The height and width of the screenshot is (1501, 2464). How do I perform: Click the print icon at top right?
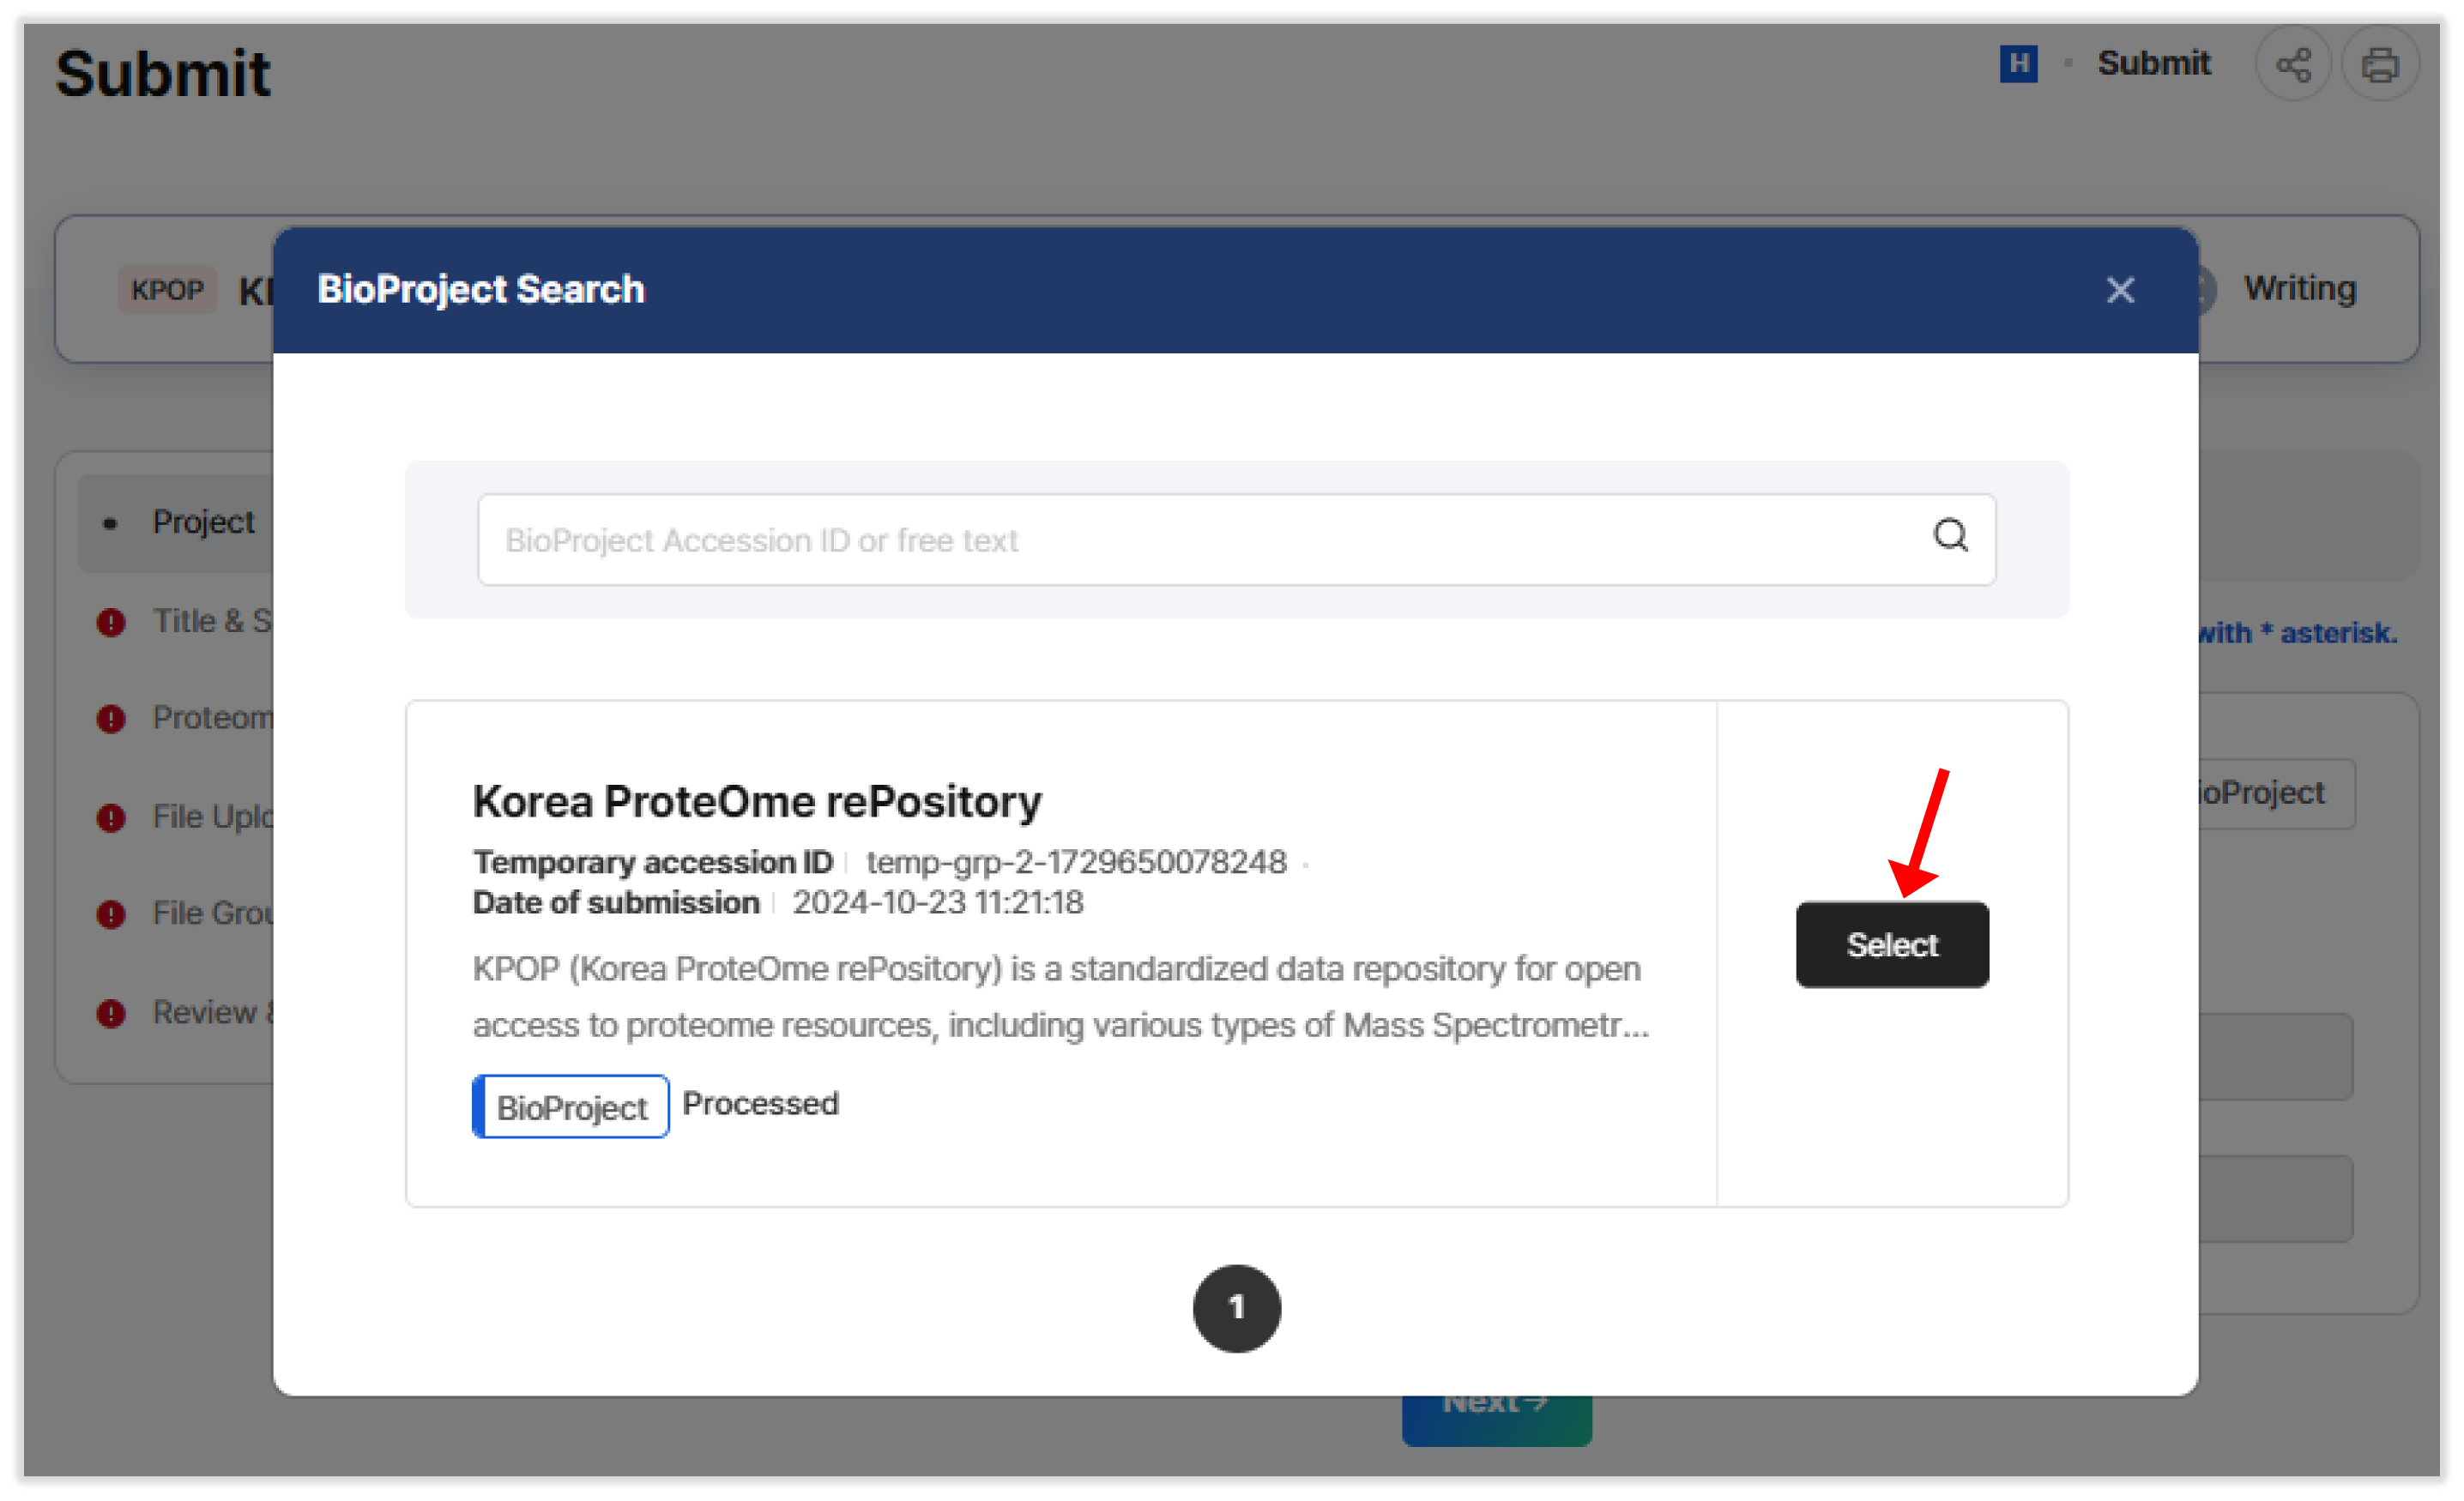(2381, 63)
